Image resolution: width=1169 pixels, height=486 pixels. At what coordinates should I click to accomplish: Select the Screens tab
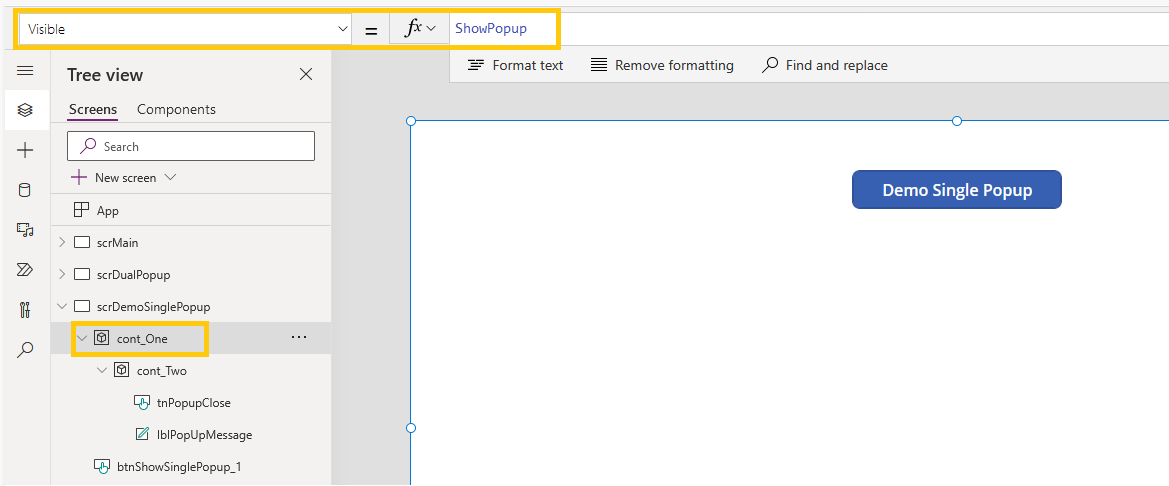tap(92, 109)
